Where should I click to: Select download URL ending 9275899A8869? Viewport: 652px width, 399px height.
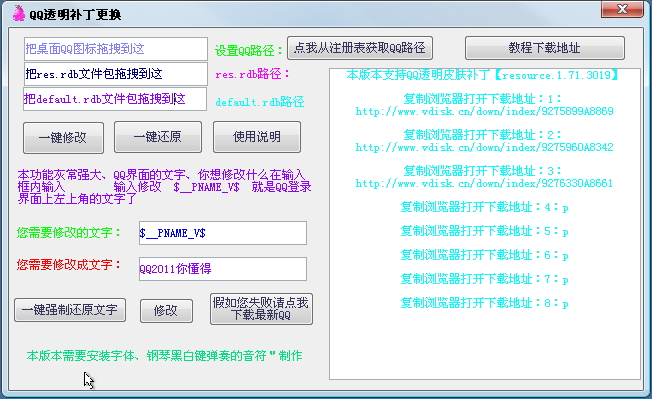[484, 111]
